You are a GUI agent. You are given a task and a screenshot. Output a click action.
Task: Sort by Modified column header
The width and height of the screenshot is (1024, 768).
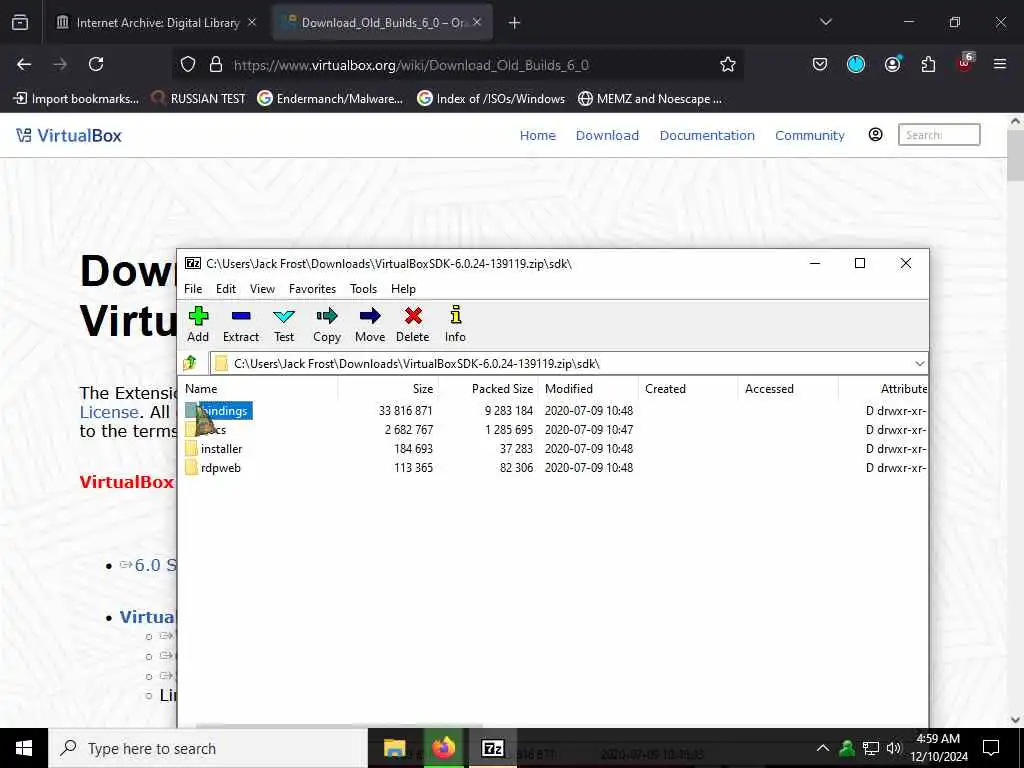[x=588, y=389]
